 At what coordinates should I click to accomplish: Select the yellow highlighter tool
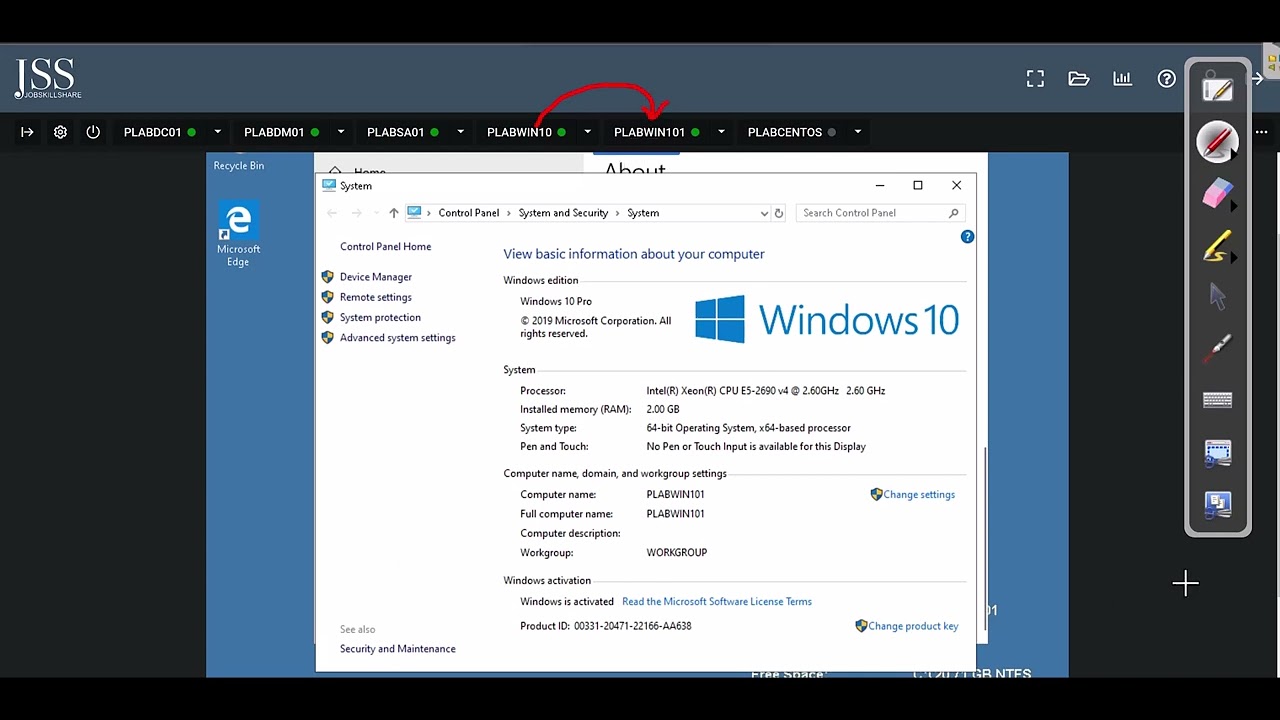tap(1217, 246)
